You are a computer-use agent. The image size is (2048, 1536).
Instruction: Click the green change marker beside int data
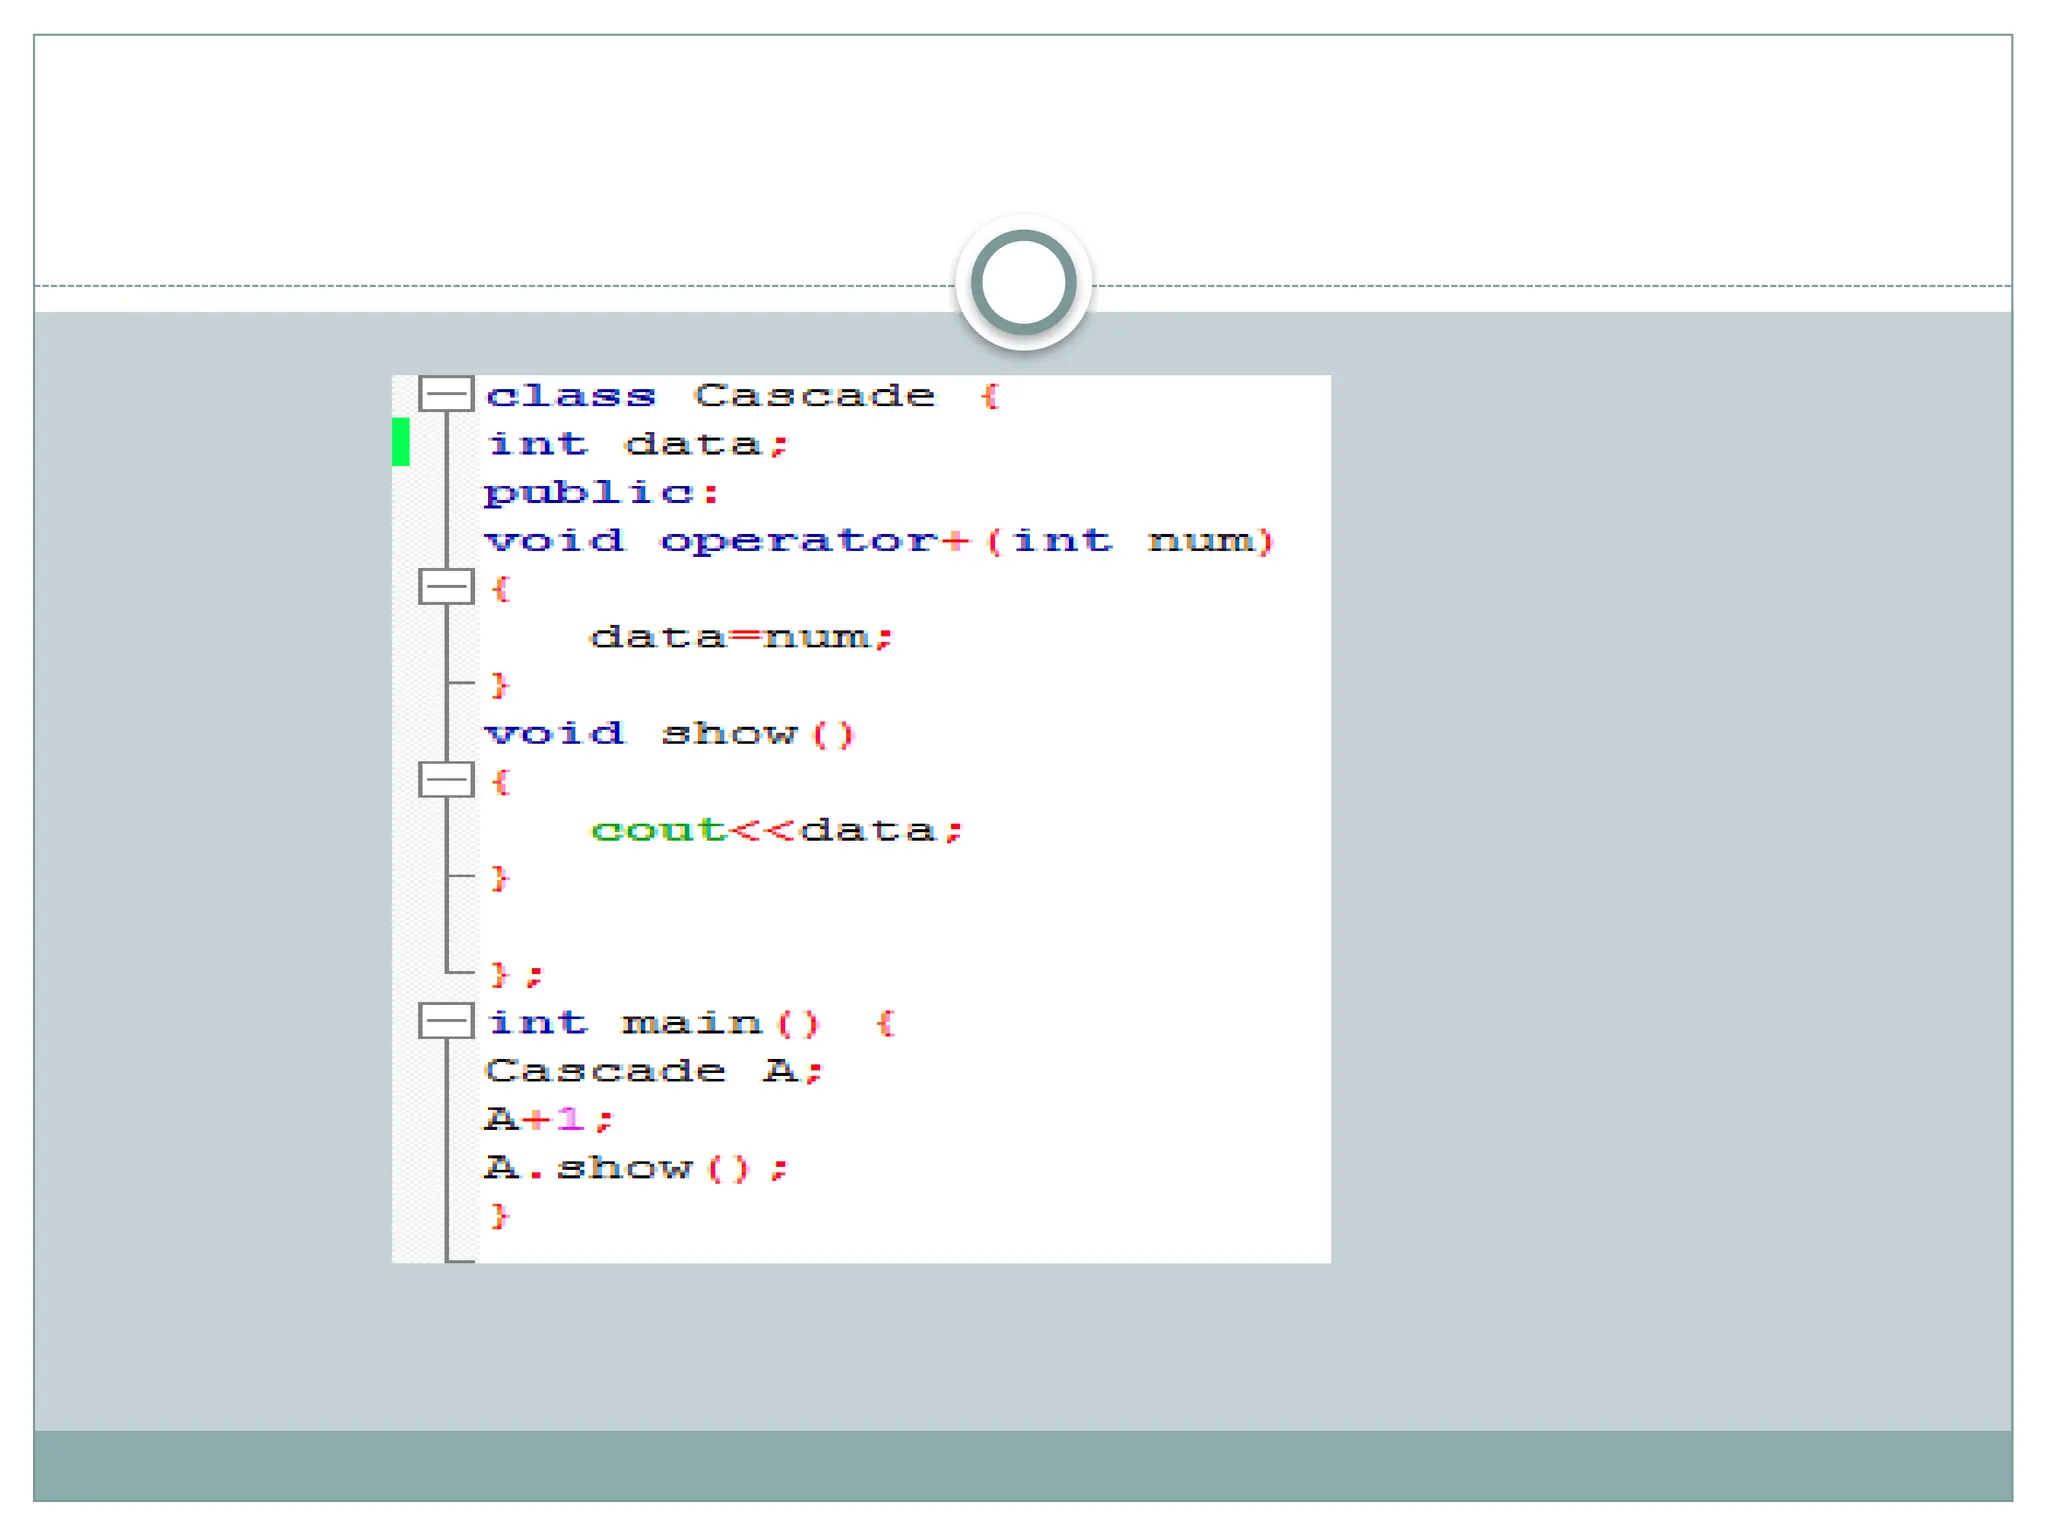401,442
